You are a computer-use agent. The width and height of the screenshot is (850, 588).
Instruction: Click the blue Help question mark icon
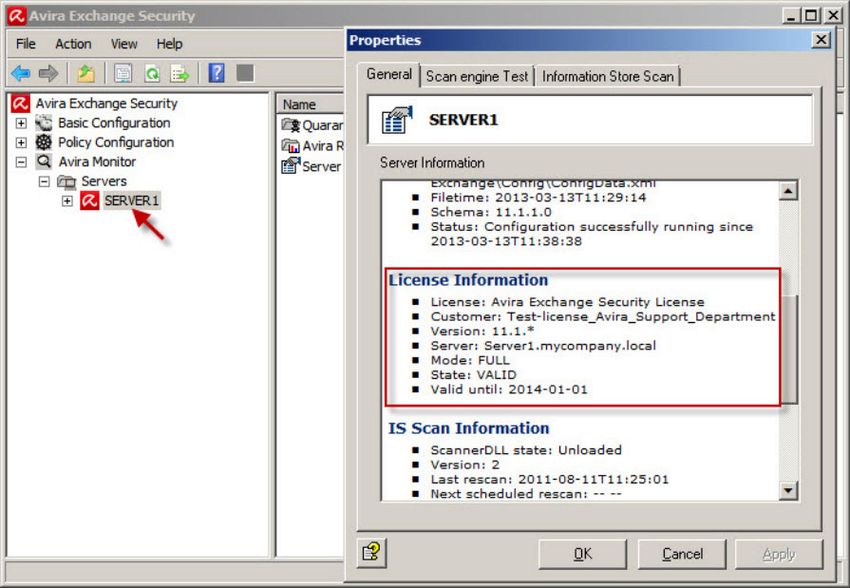pos(216,73)
